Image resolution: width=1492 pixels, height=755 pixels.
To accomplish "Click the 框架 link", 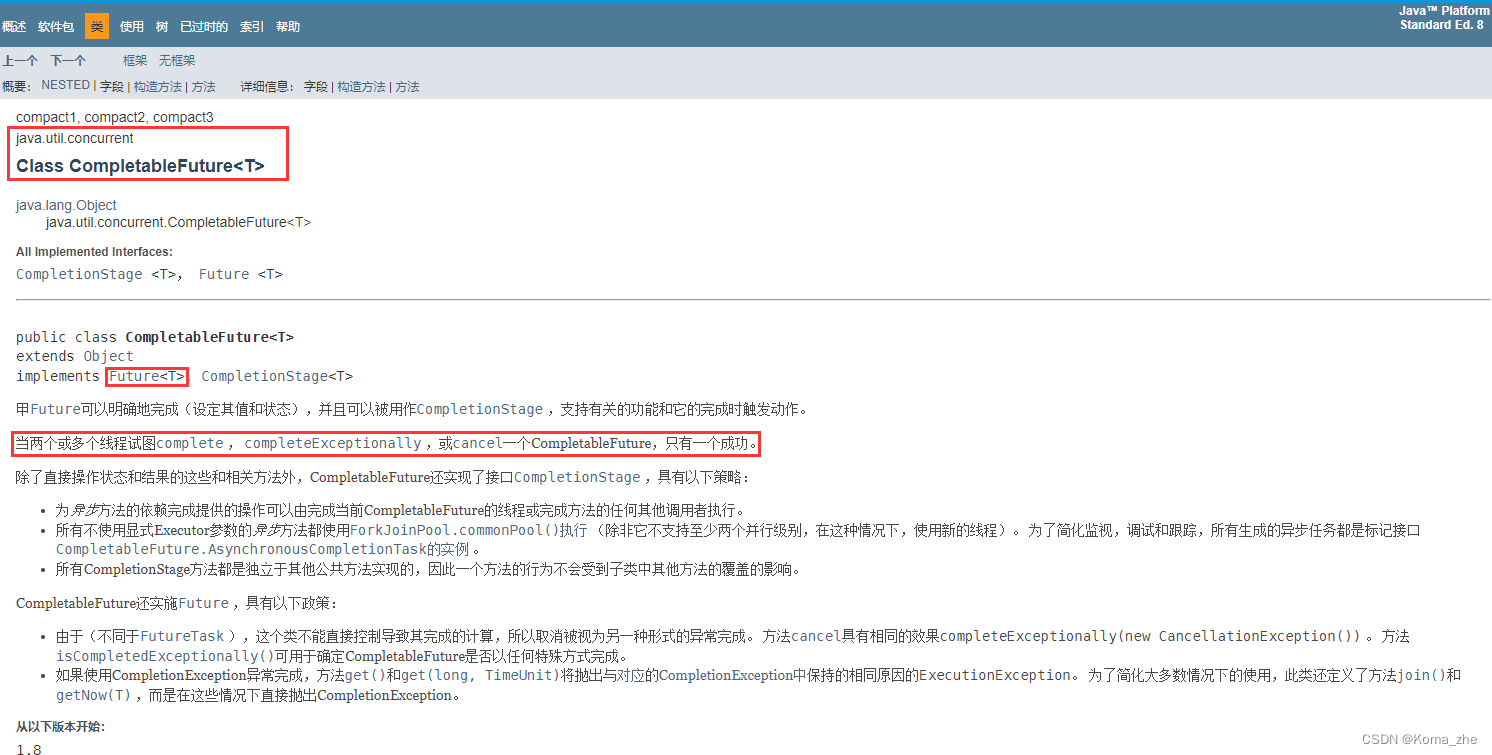I will point(135,61).
